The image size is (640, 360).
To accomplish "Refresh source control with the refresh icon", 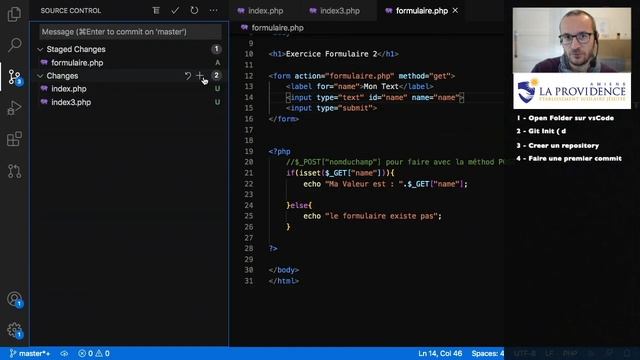I will 194,11.
